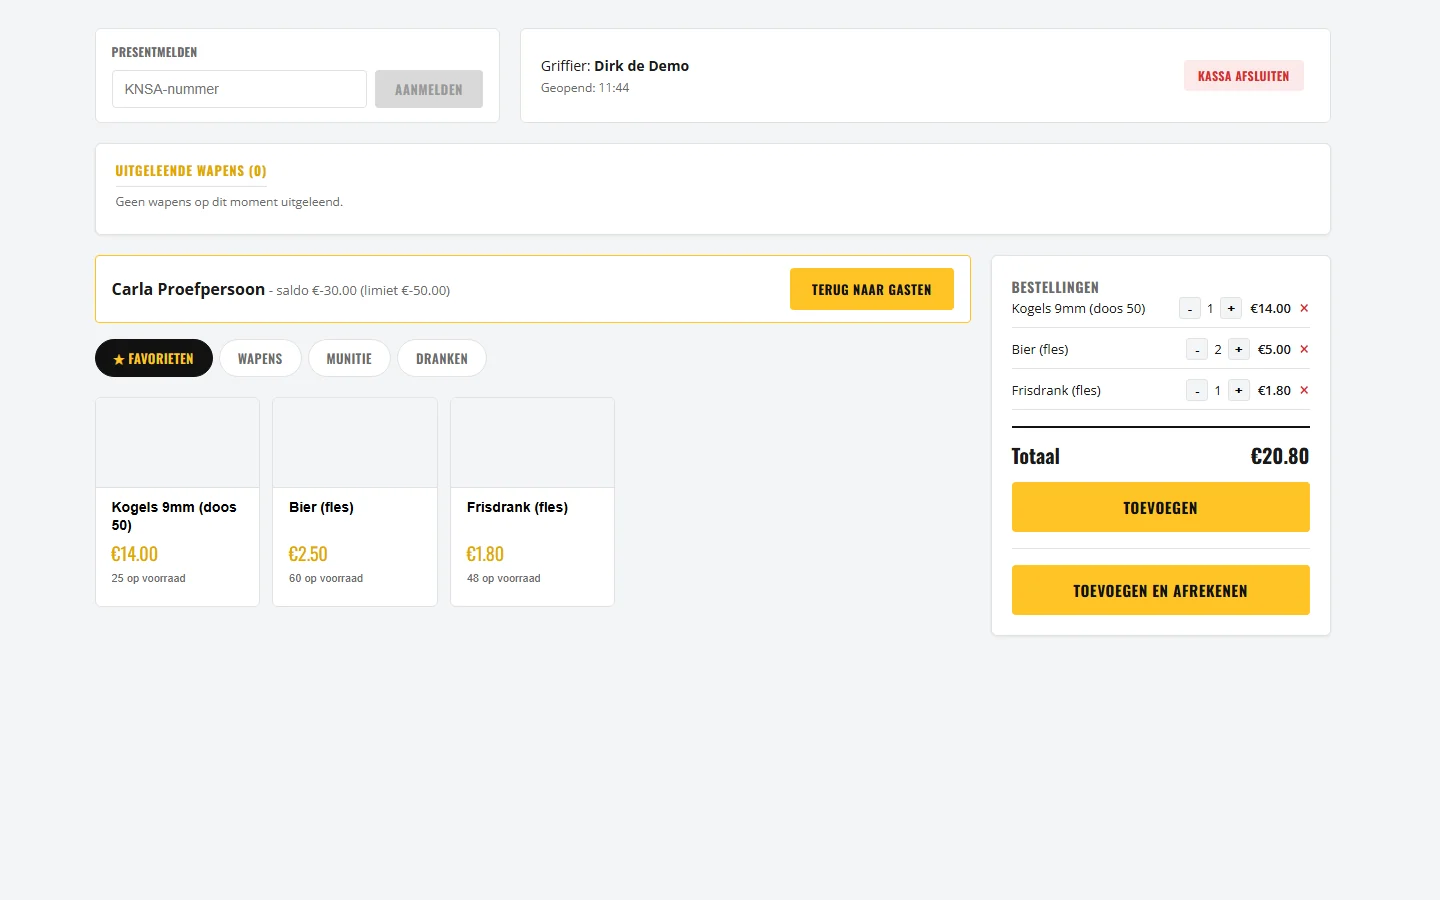Click the Aanmelden button
Screen dimensions: 1440x900
point(429,89)
